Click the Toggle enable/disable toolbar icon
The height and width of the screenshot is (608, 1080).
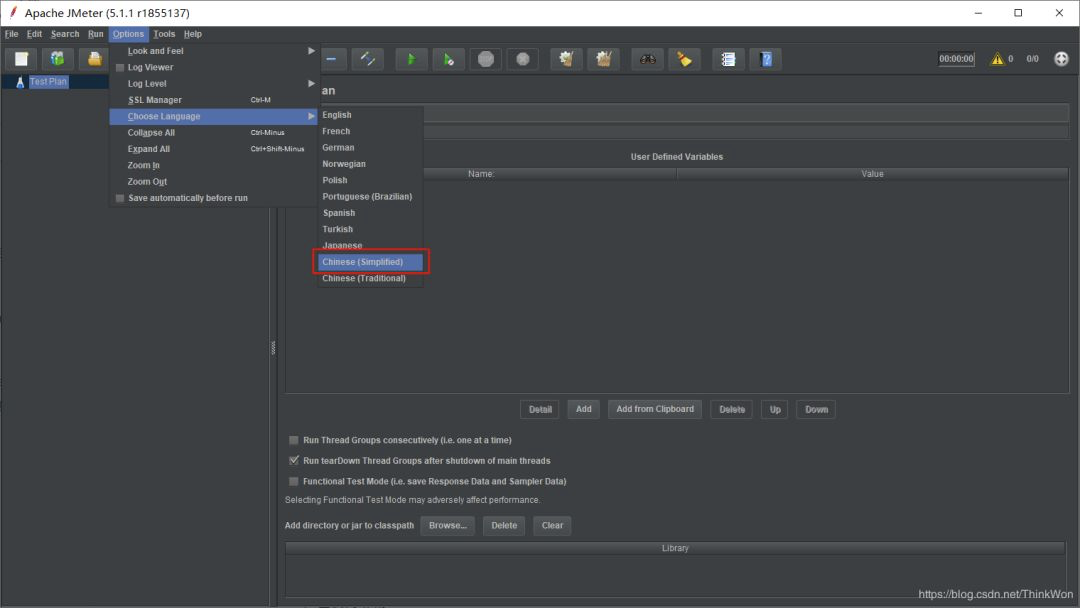(x=368, y=59)
